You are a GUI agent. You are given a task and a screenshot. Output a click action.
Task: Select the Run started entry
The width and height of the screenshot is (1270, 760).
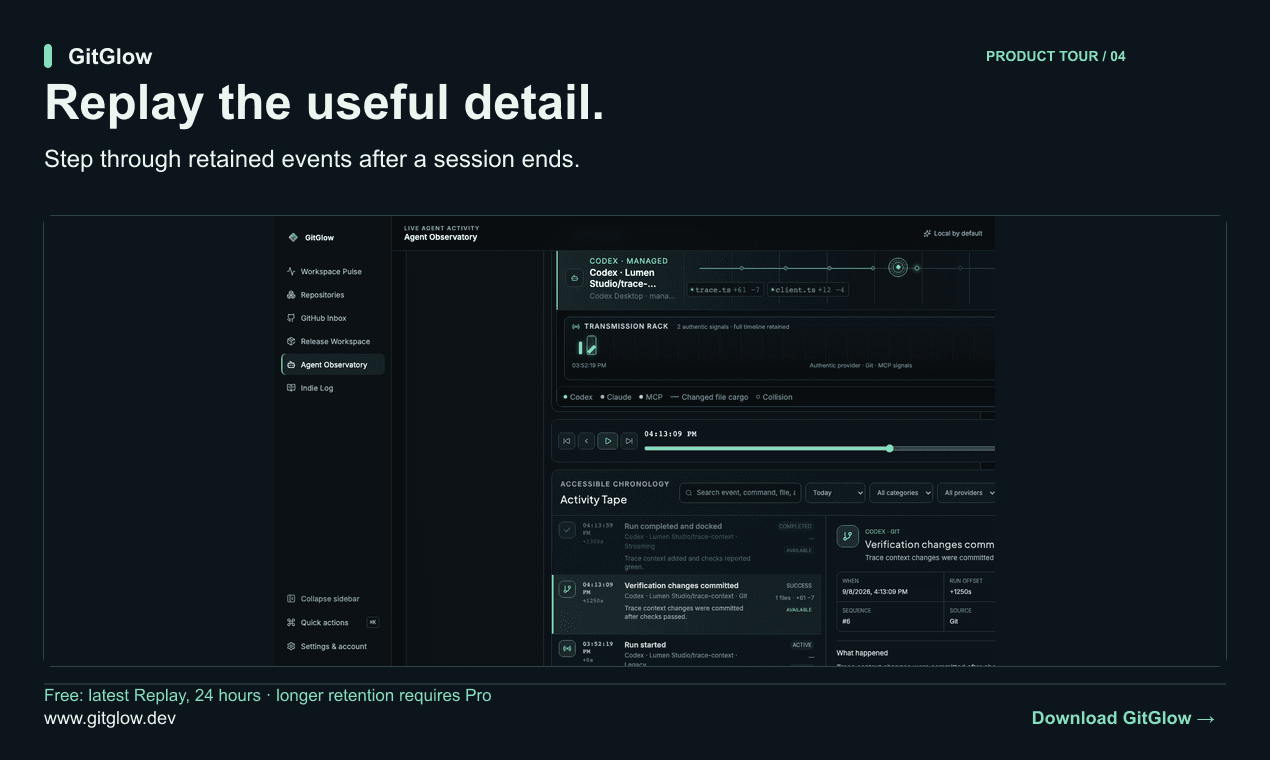pyautogui.click(x=686, y=651)
